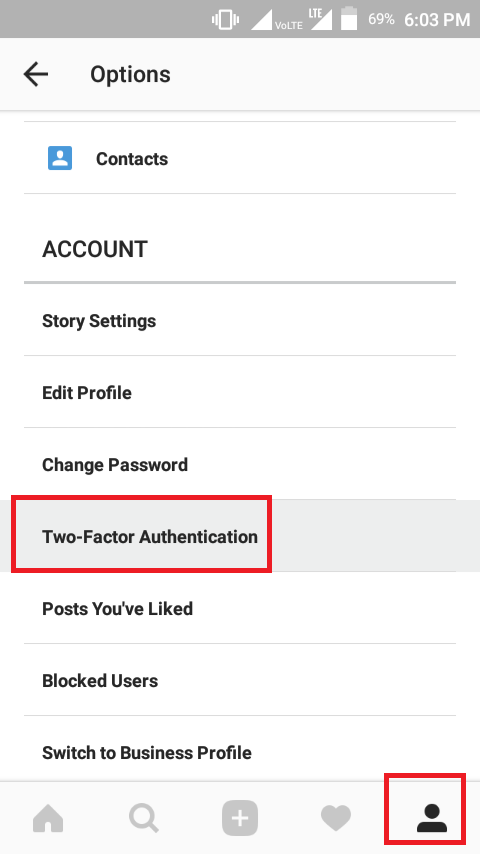Tap the 6:03 PM clock
Screen dimensions: 480x854
437,20
